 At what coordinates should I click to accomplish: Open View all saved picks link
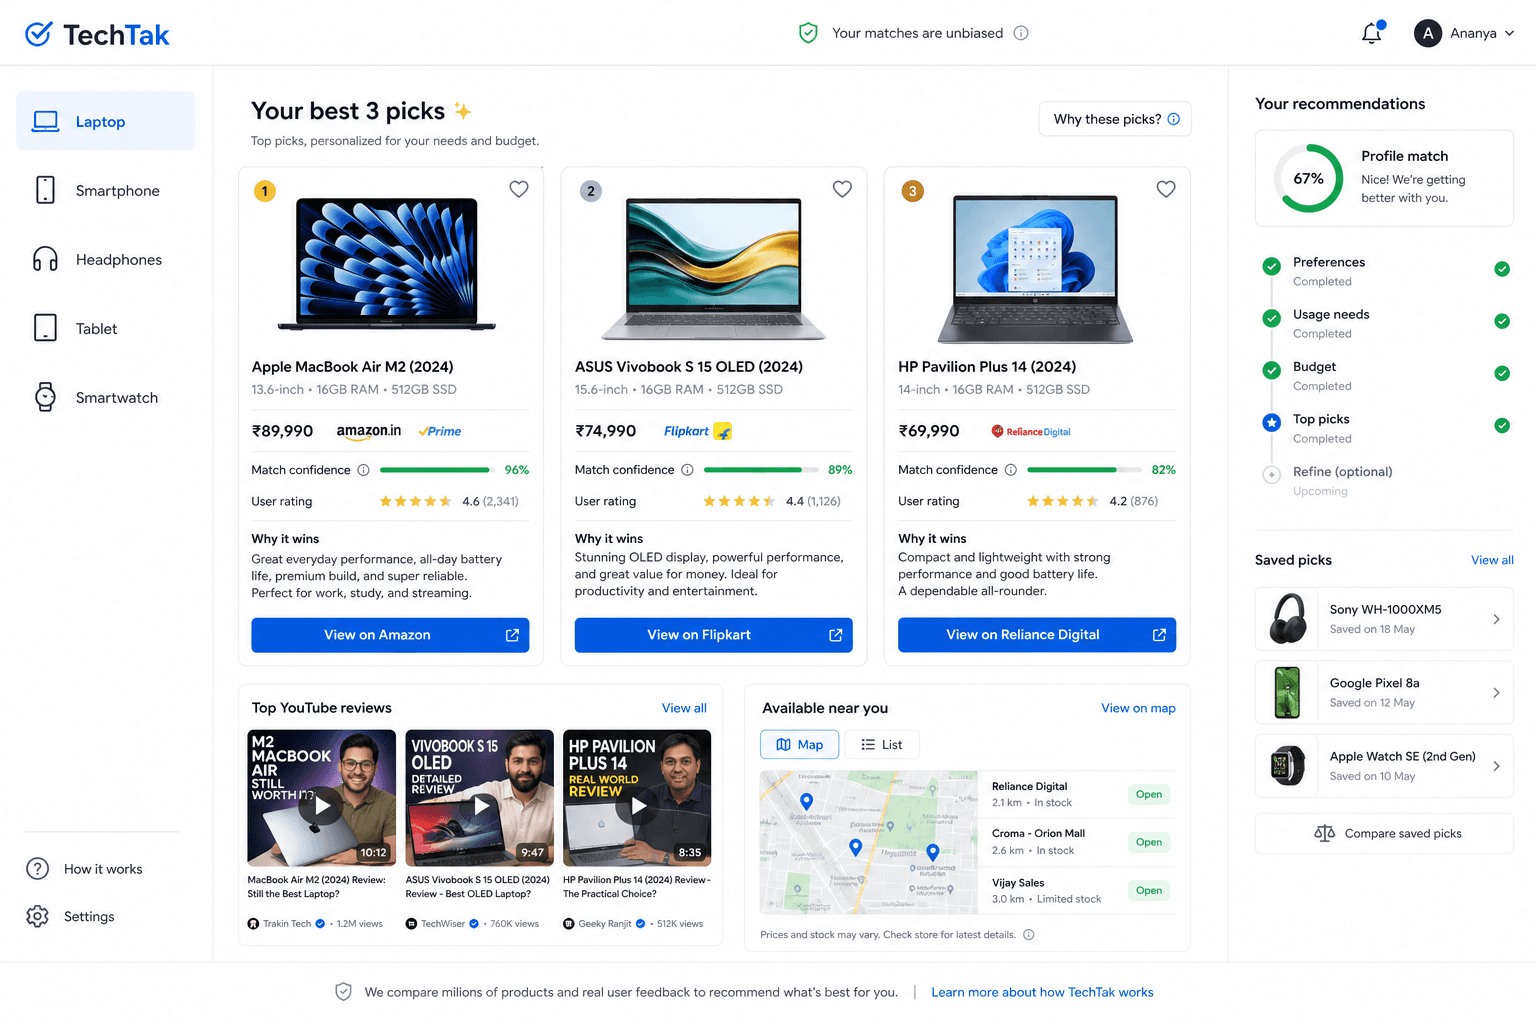[x=1492, y=560]
